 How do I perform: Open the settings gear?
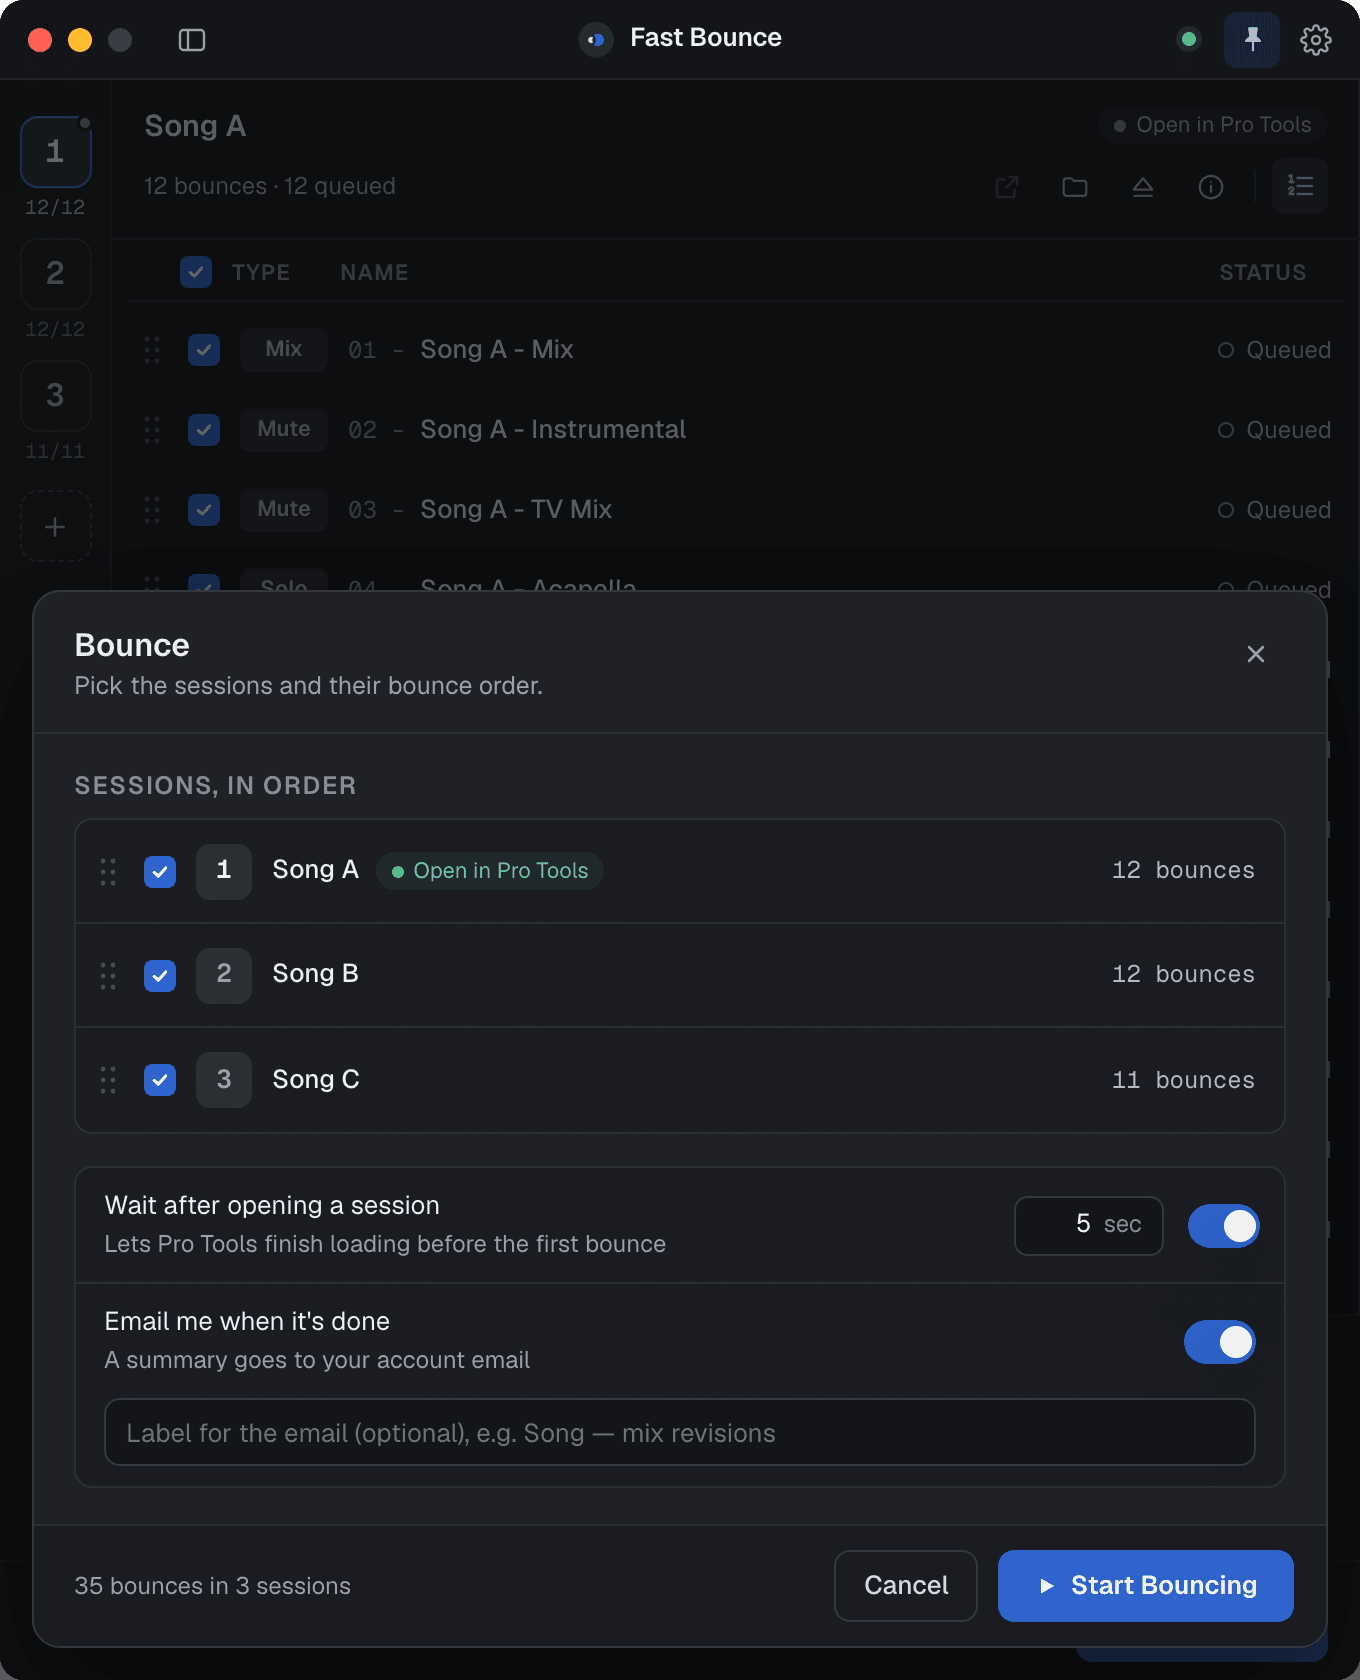[1316, 40]
